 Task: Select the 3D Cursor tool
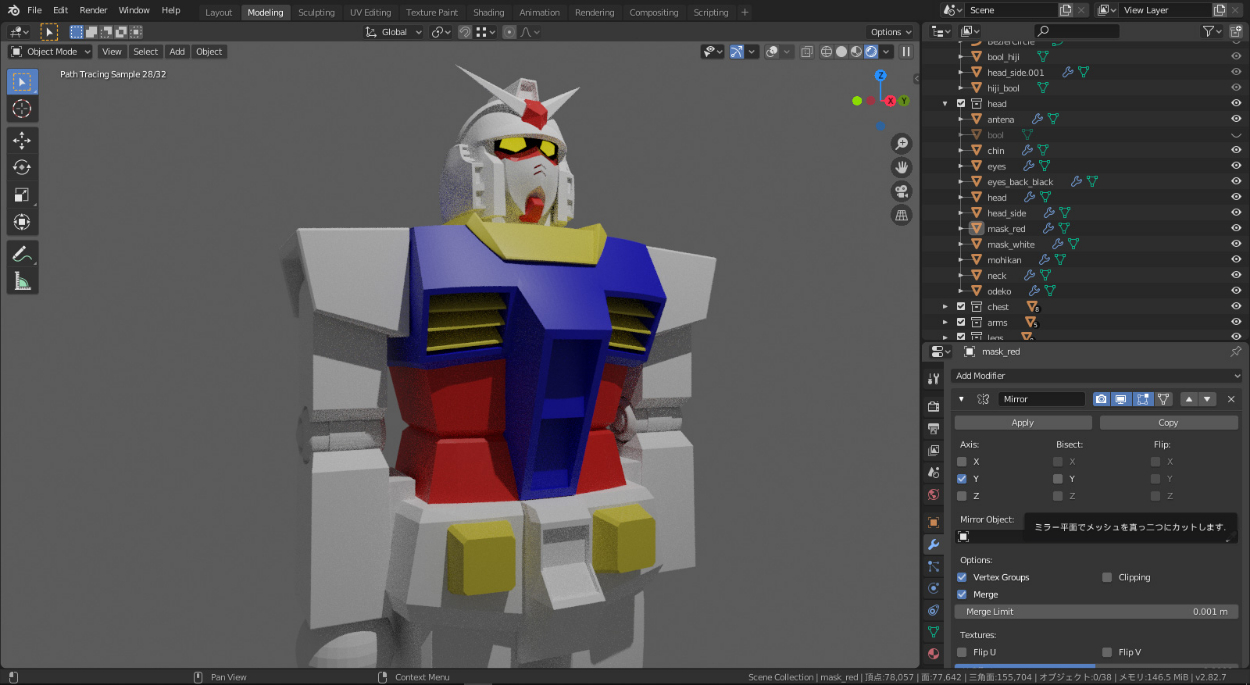point(22,108)
